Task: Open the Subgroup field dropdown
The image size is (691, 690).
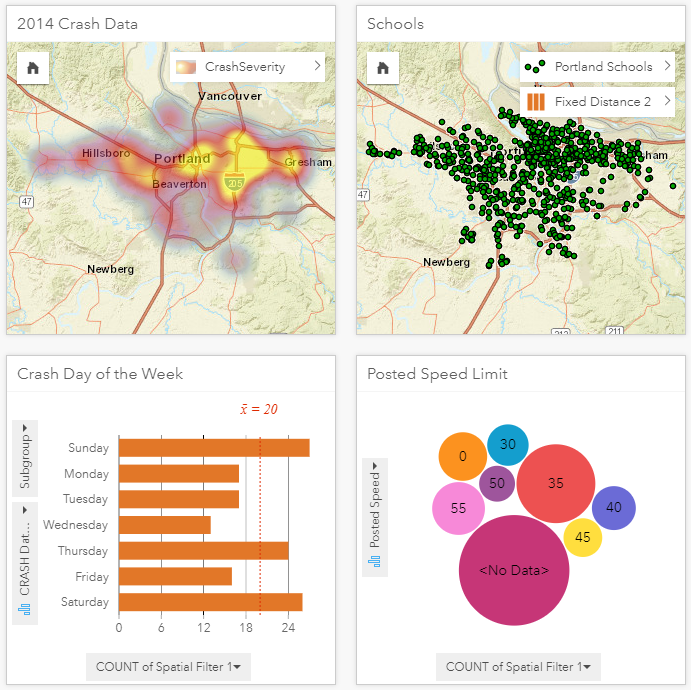Action: 25,458
